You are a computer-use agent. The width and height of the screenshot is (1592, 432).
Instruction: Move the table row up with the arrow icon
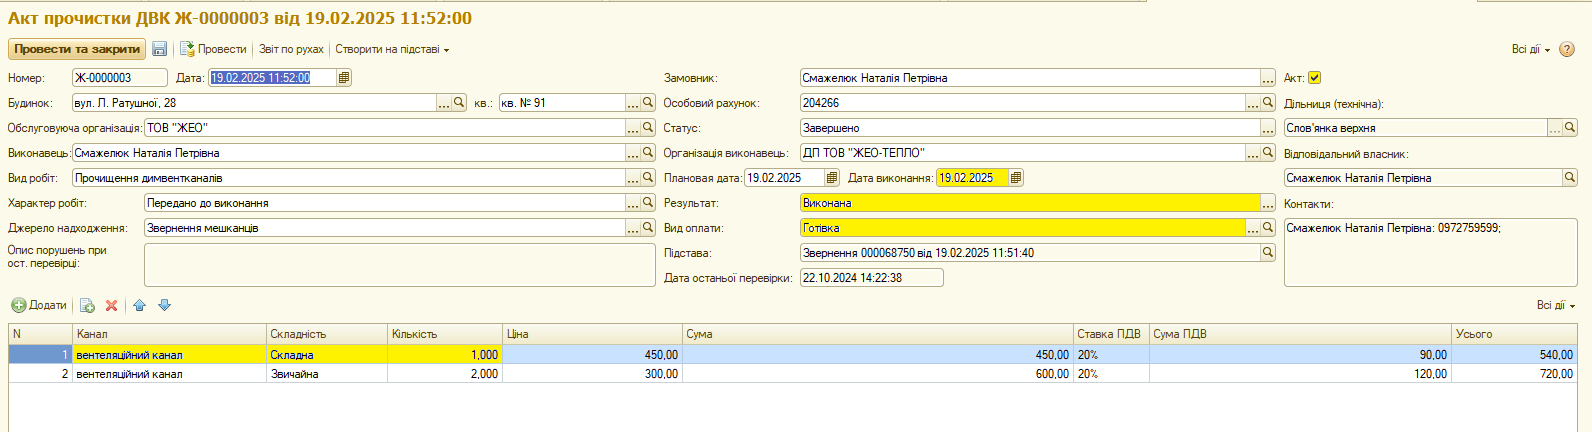[x=139, y=306]
